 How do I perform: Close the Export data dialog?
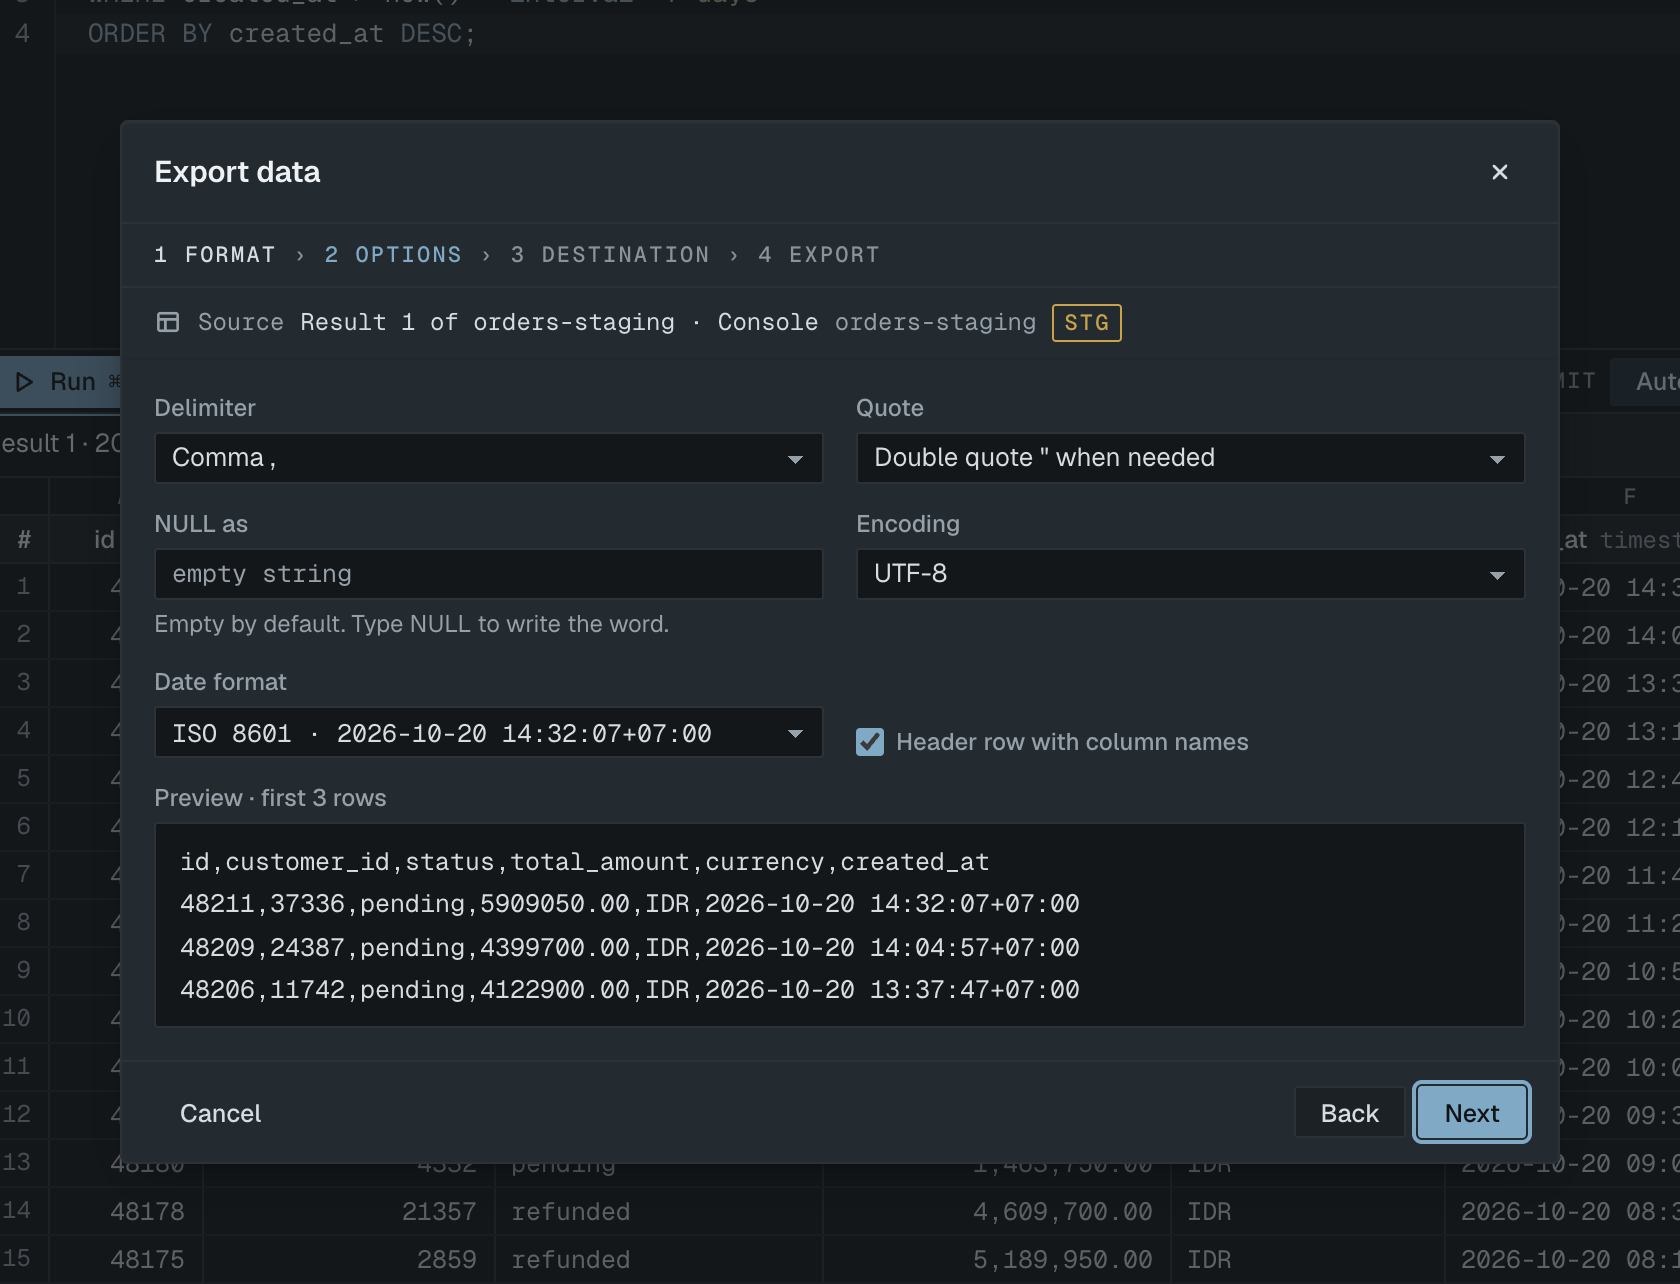[1499, 172]
